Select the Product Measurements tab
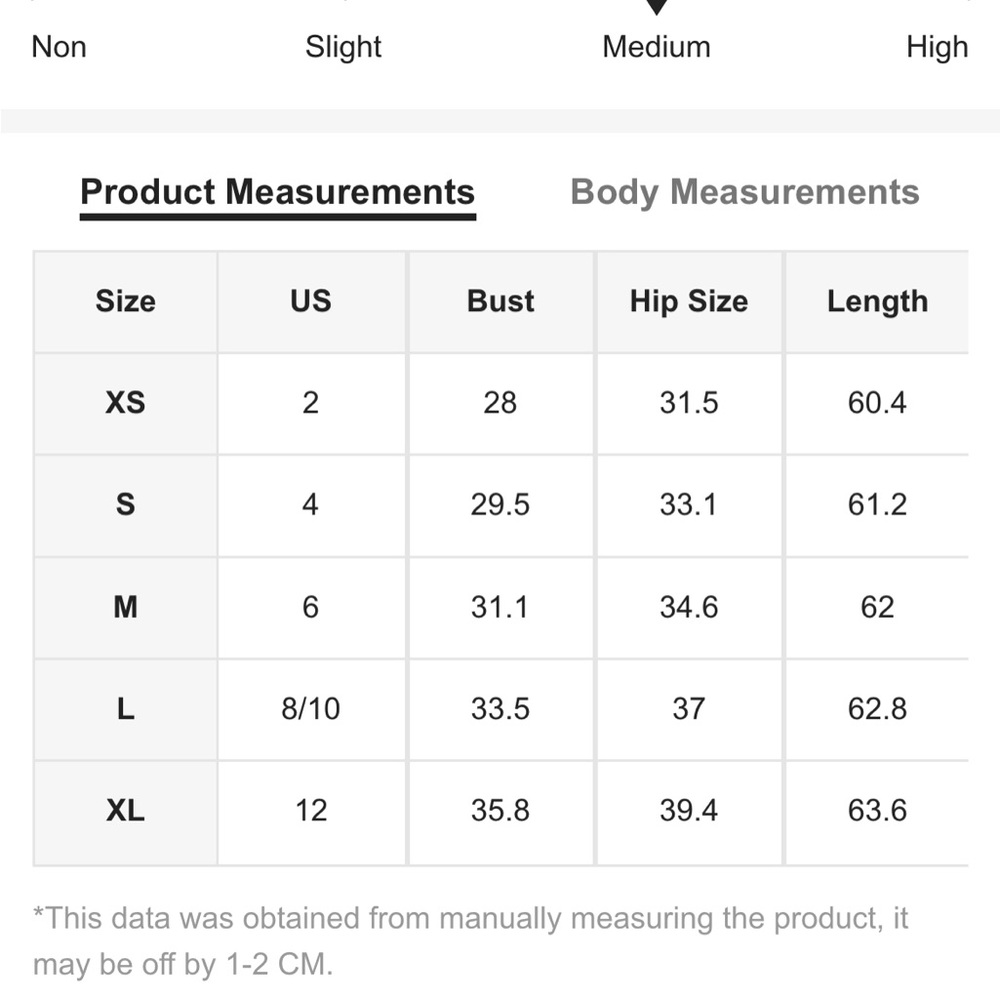This screenshot has height=1000, width=1000. coord(277,192)
